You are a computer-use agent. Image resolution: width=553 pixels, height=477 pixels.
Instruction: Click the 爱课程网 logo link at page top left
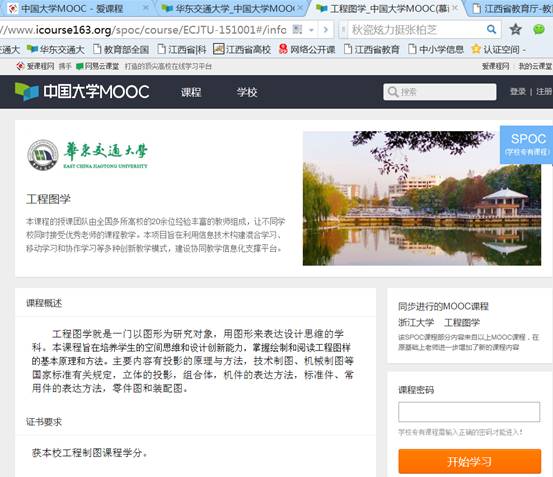tap(35, 66)
